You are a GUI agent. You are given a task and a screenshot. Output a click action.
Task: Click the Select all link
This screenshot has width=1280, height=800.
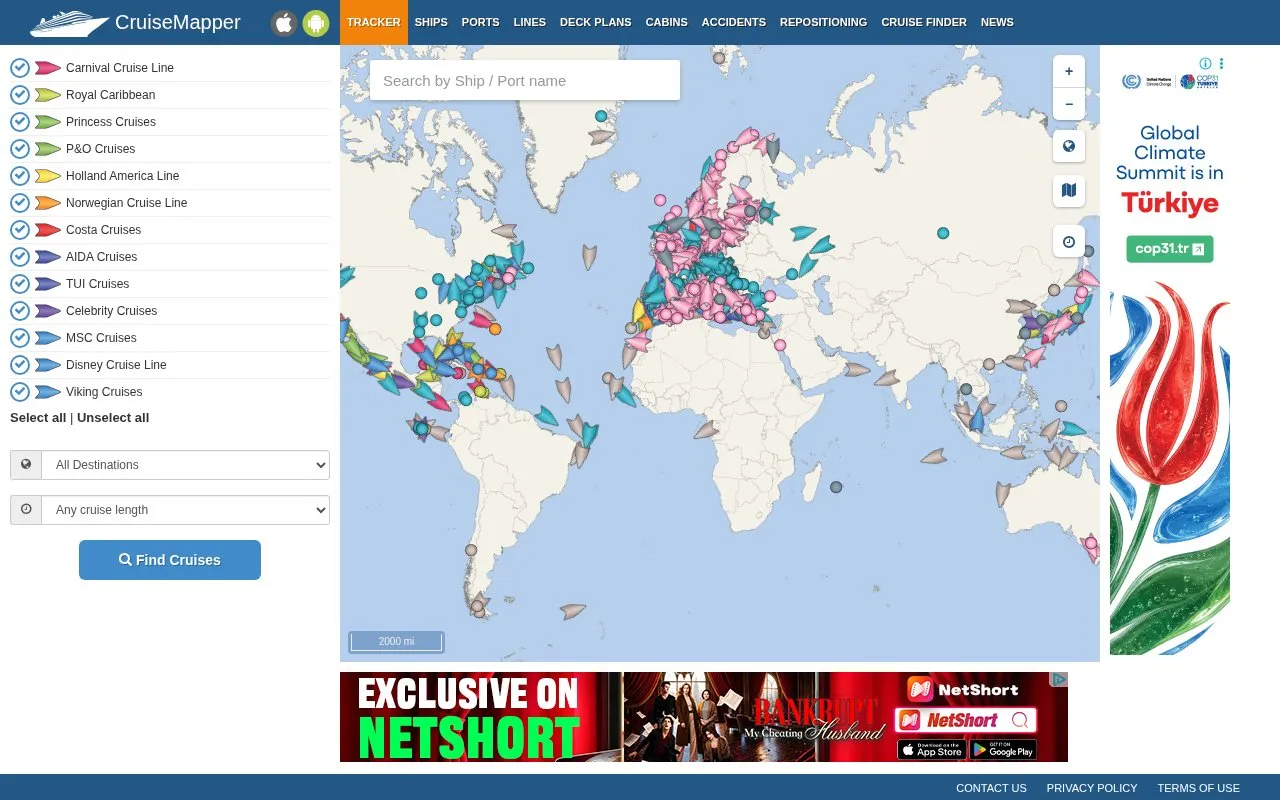click(x=38, y=418)
